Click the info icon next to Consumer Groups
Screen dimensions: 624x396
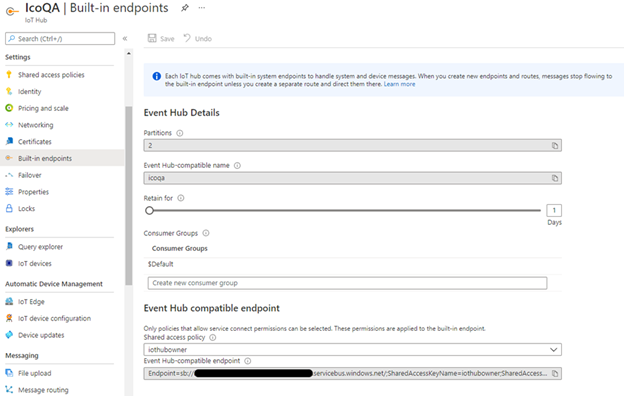[x=206, y=233]
